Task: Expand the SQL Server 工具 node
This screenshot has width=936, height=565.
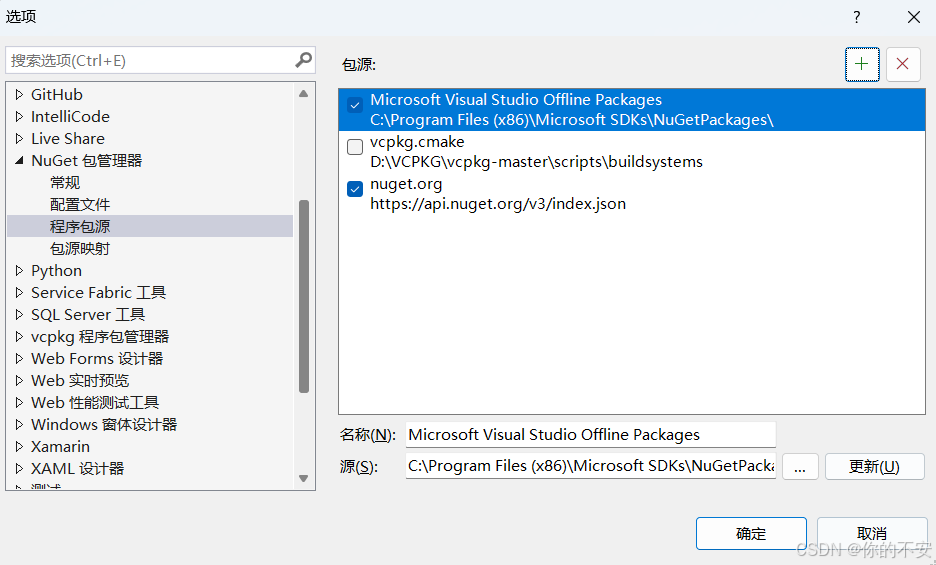Action: point(19,315)
